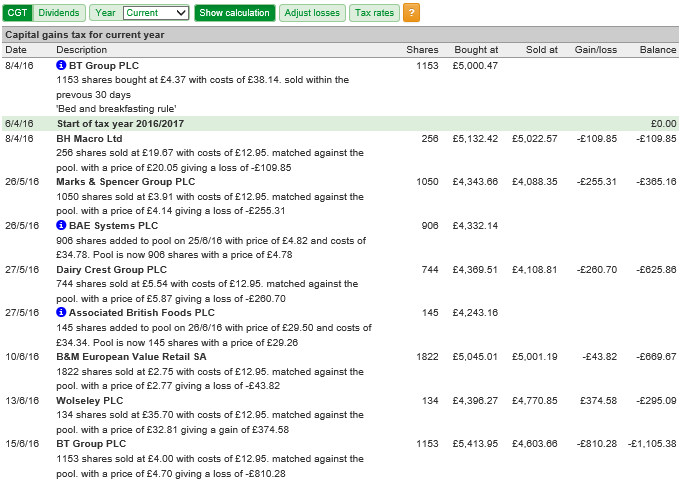Viewport: 679px width, 480px height.
Task: Click the Gain/loss column header
Action: click(595, 50)
